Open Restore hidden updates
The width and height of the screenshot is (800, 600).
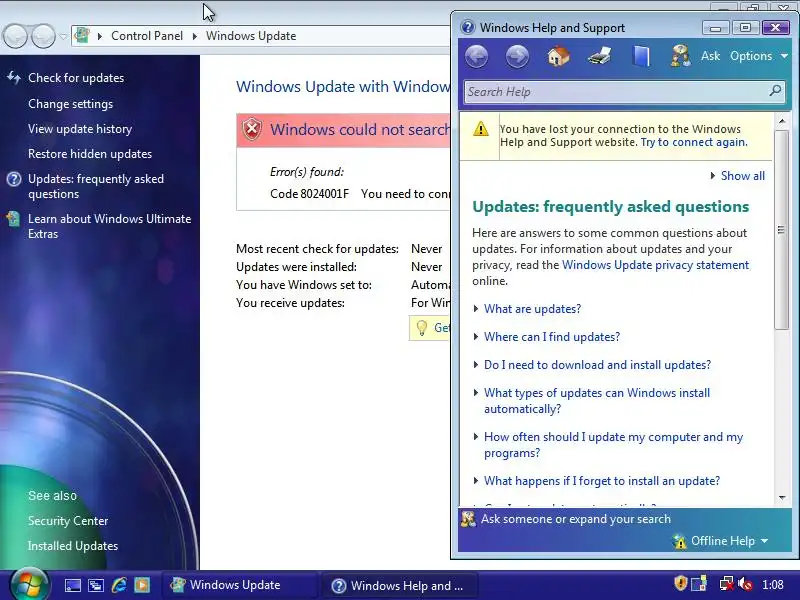pos(90,154)
